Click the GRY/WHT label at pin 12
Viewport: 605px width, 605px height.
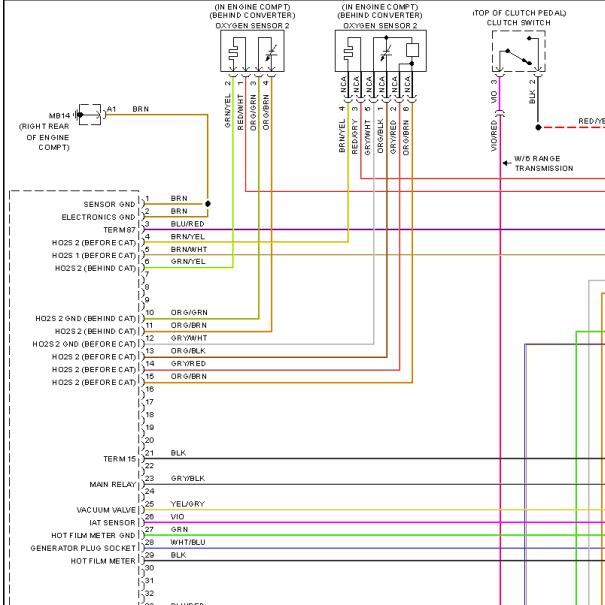[189, 338]
